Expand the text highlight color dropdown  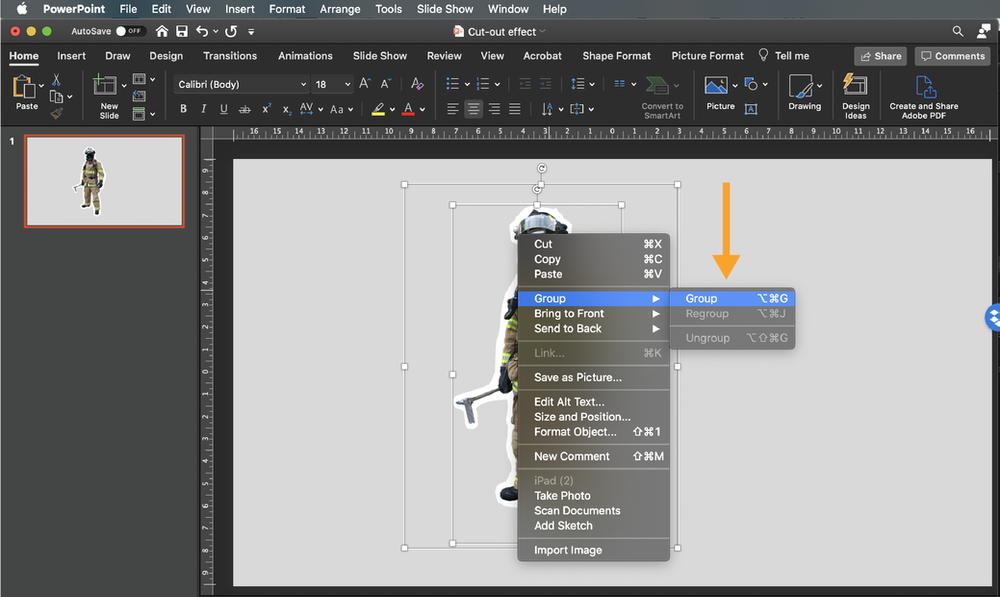(x=392, y=108)
